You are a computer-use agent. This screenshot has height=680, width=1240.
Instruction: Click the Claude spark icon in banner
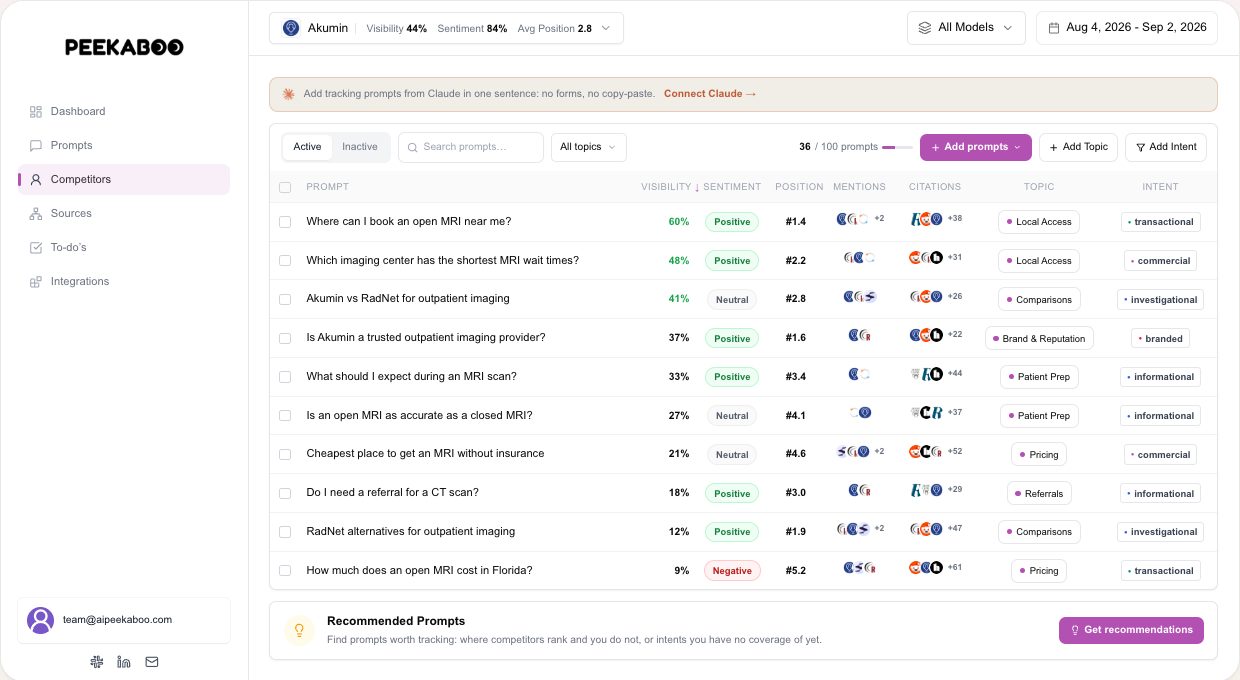pos(288,94)
